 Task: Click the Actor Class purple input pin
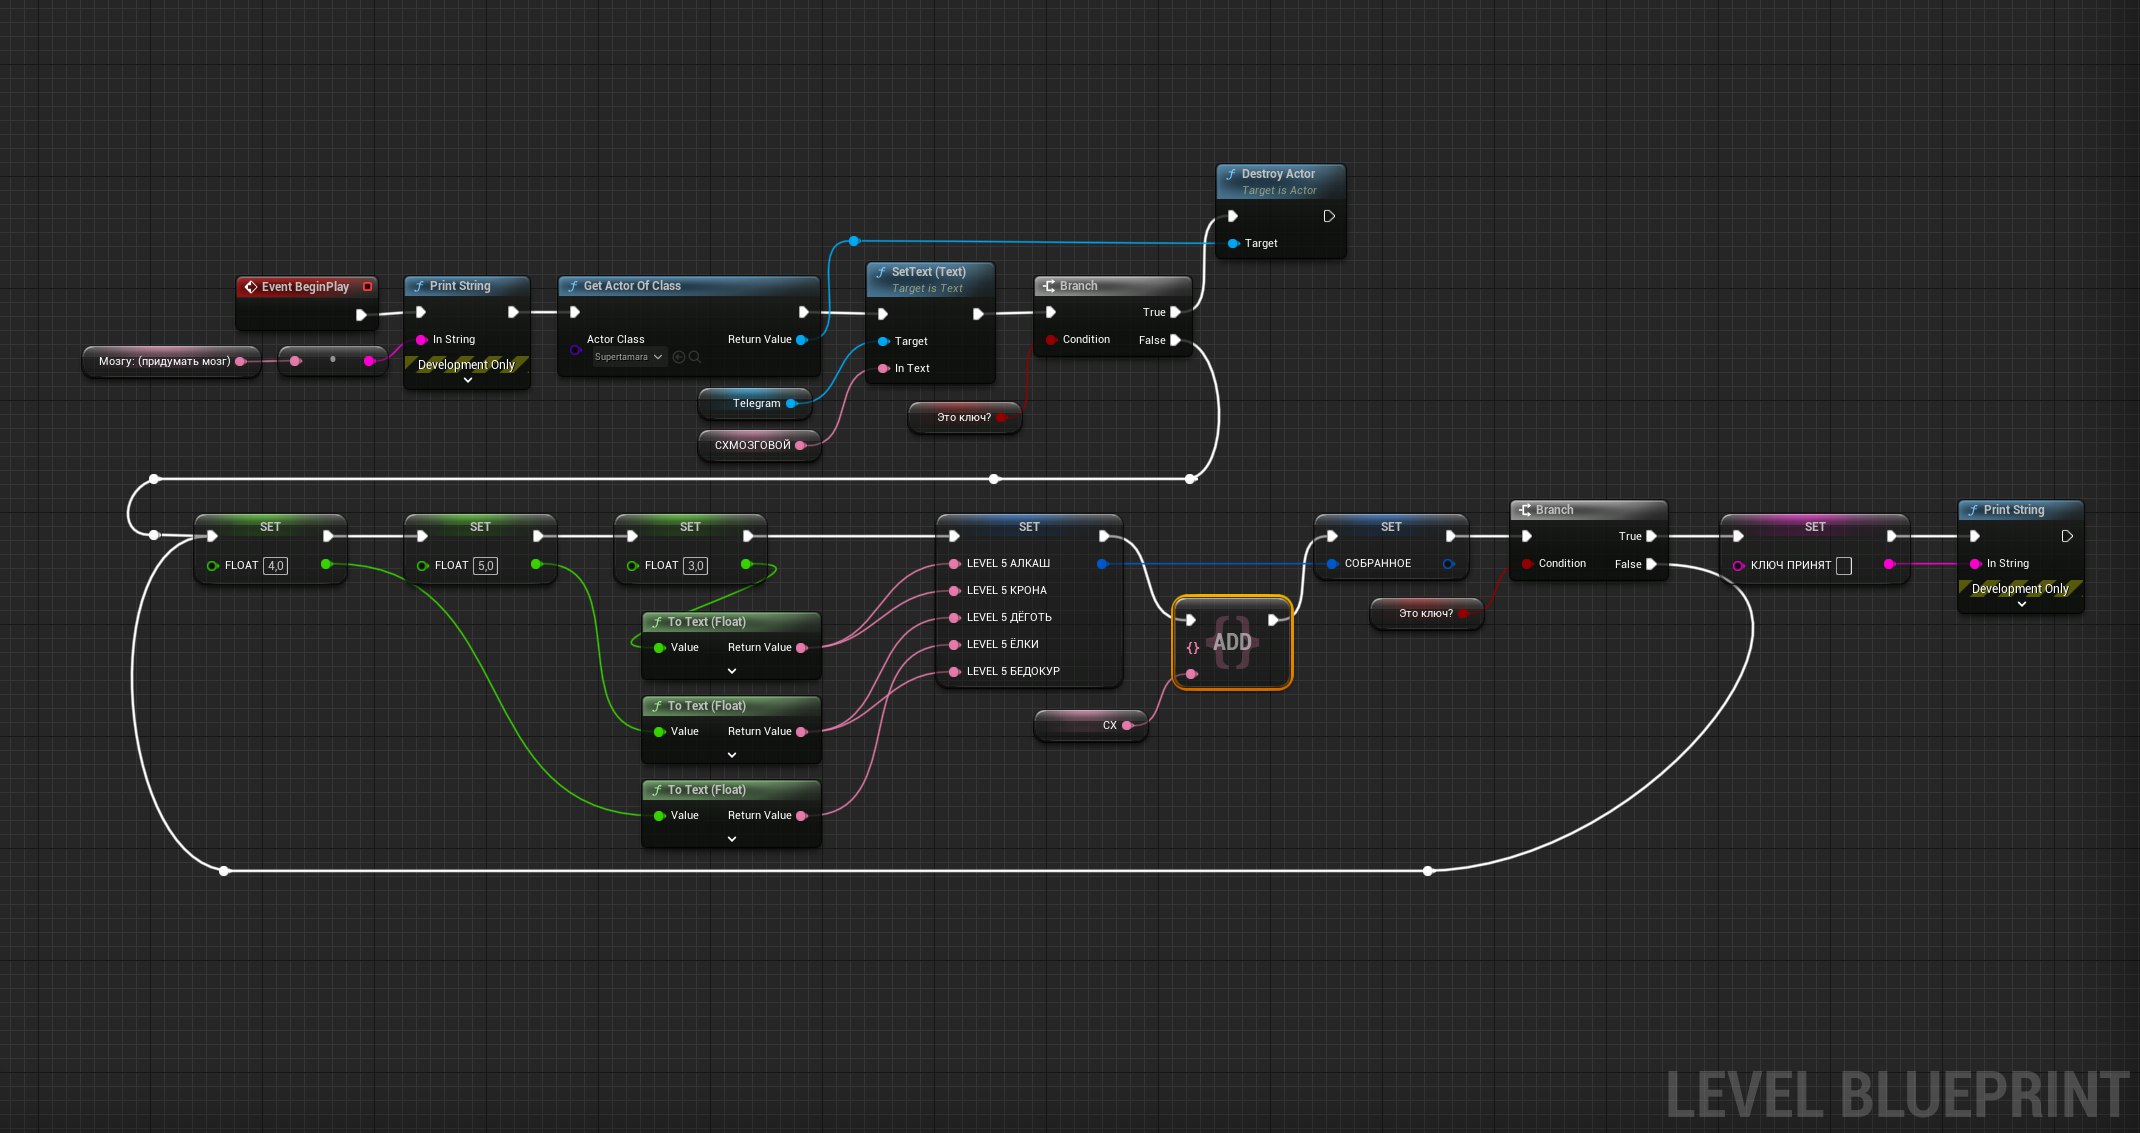(x=575, y=349)
